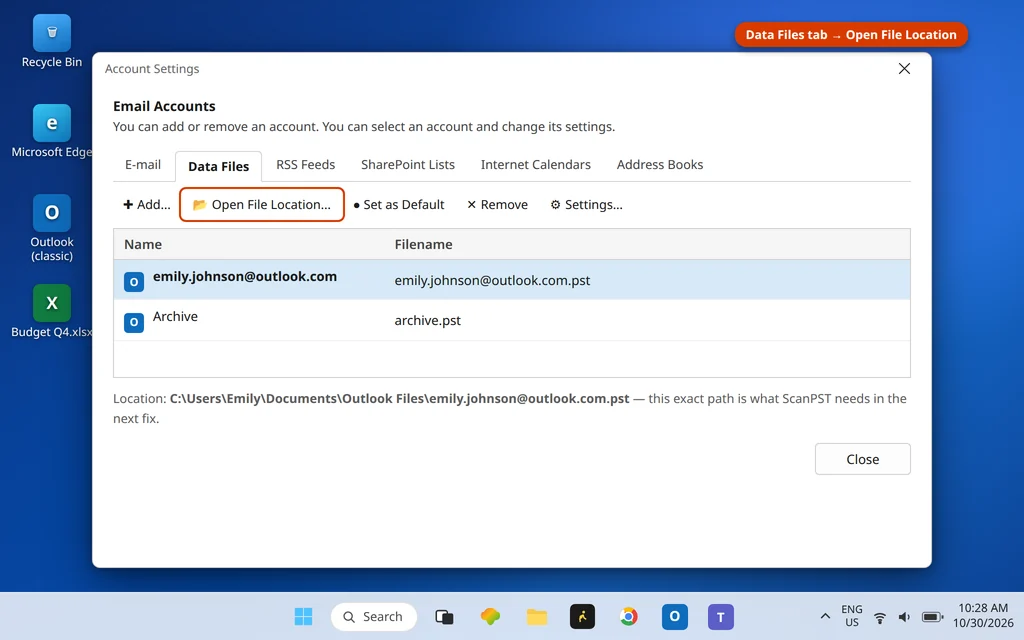
Task: Open the clock and date flyout
Action: [983, 616]
